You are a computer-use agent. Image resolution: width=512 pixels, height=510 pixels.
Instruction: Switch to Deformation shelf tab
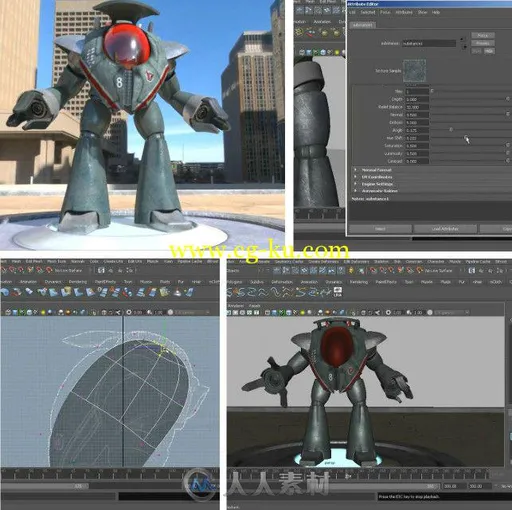point(282,282)
